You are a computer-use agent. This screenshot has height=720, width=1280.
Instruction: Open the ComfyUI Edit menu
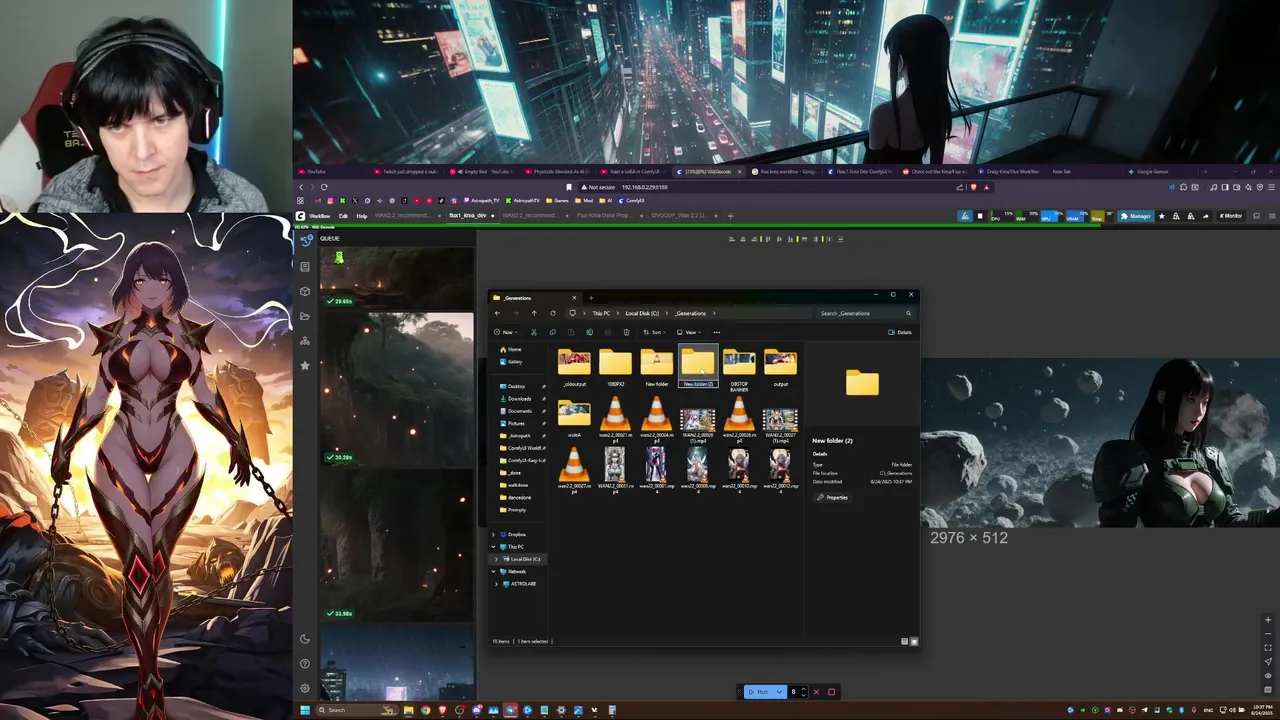[x=343, y=216]
